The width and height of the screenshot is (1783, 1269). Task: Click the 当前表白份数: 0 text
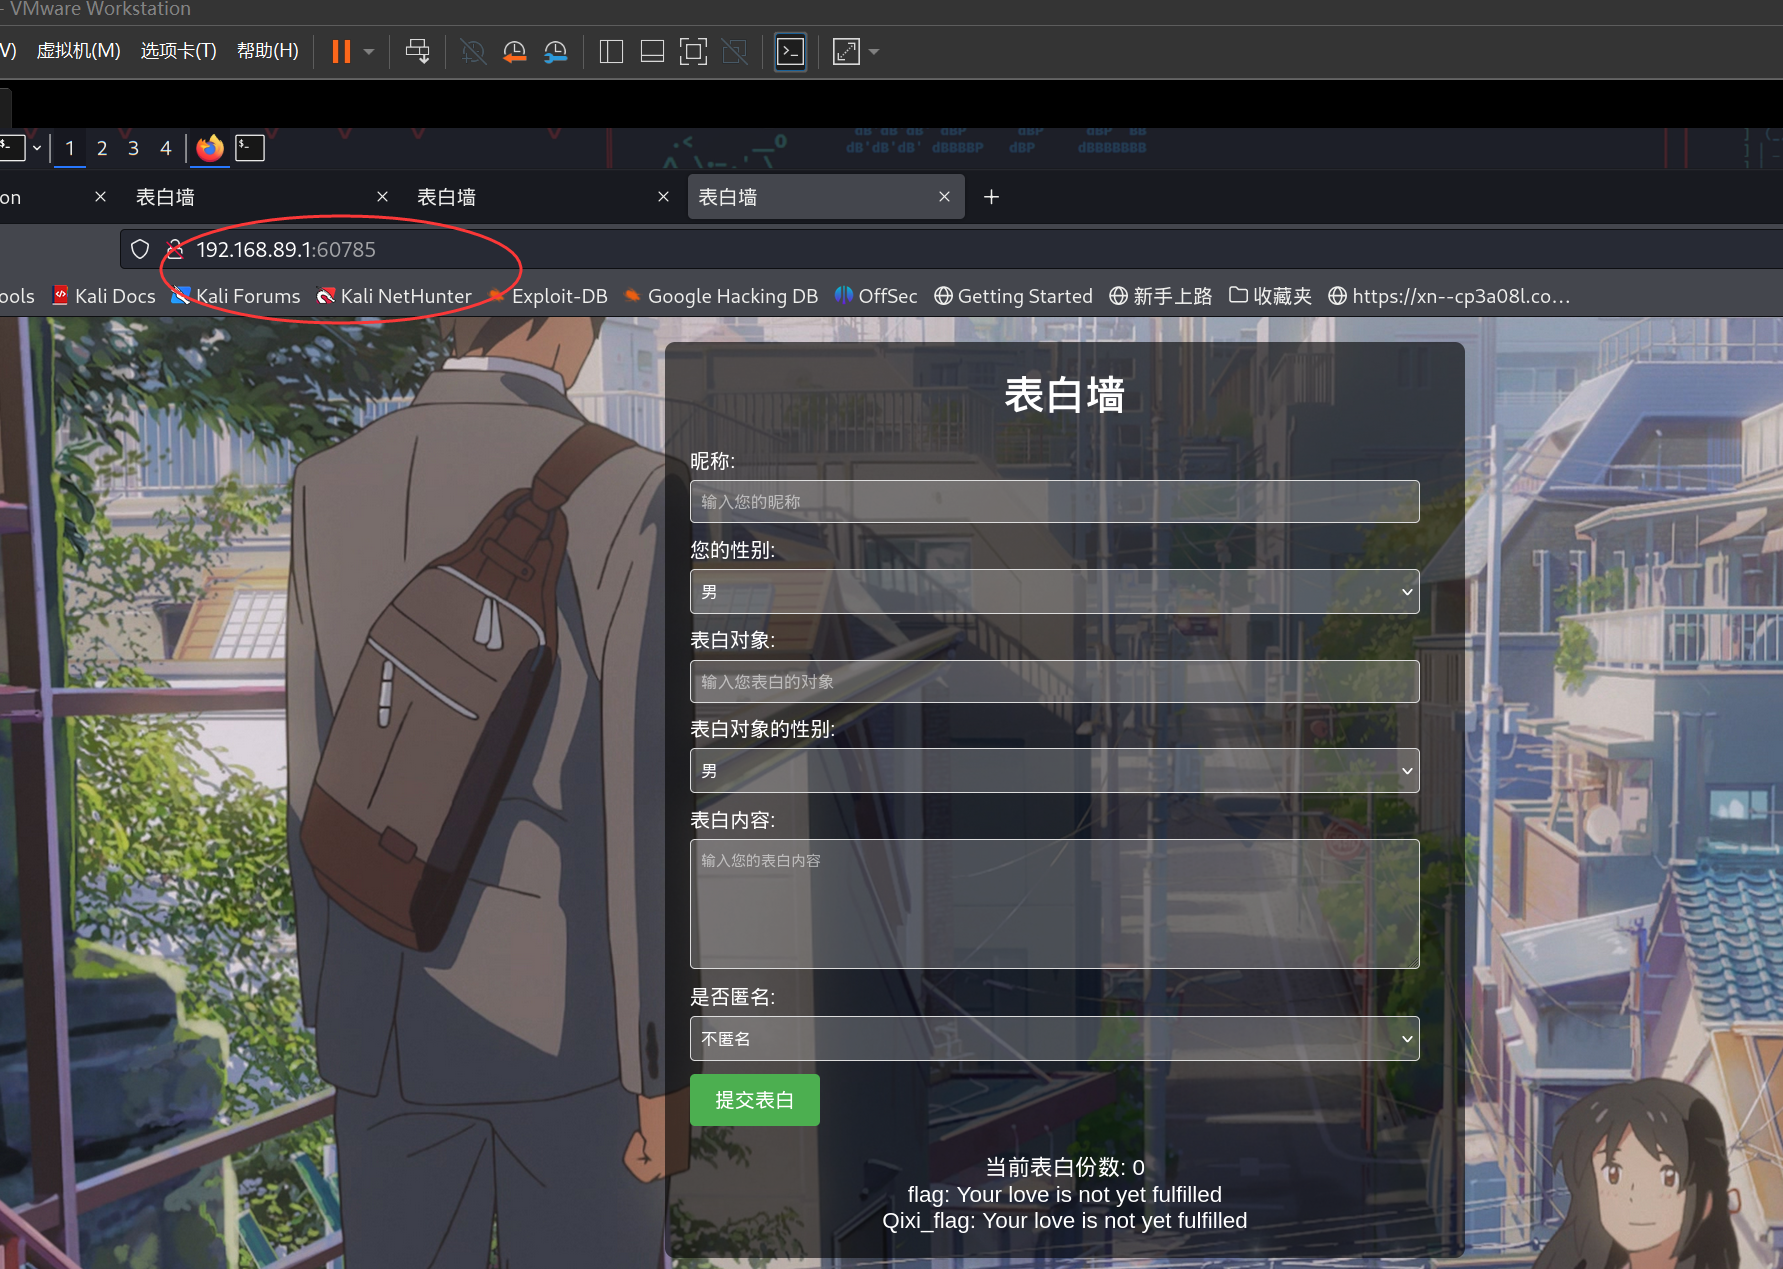1065,1167
